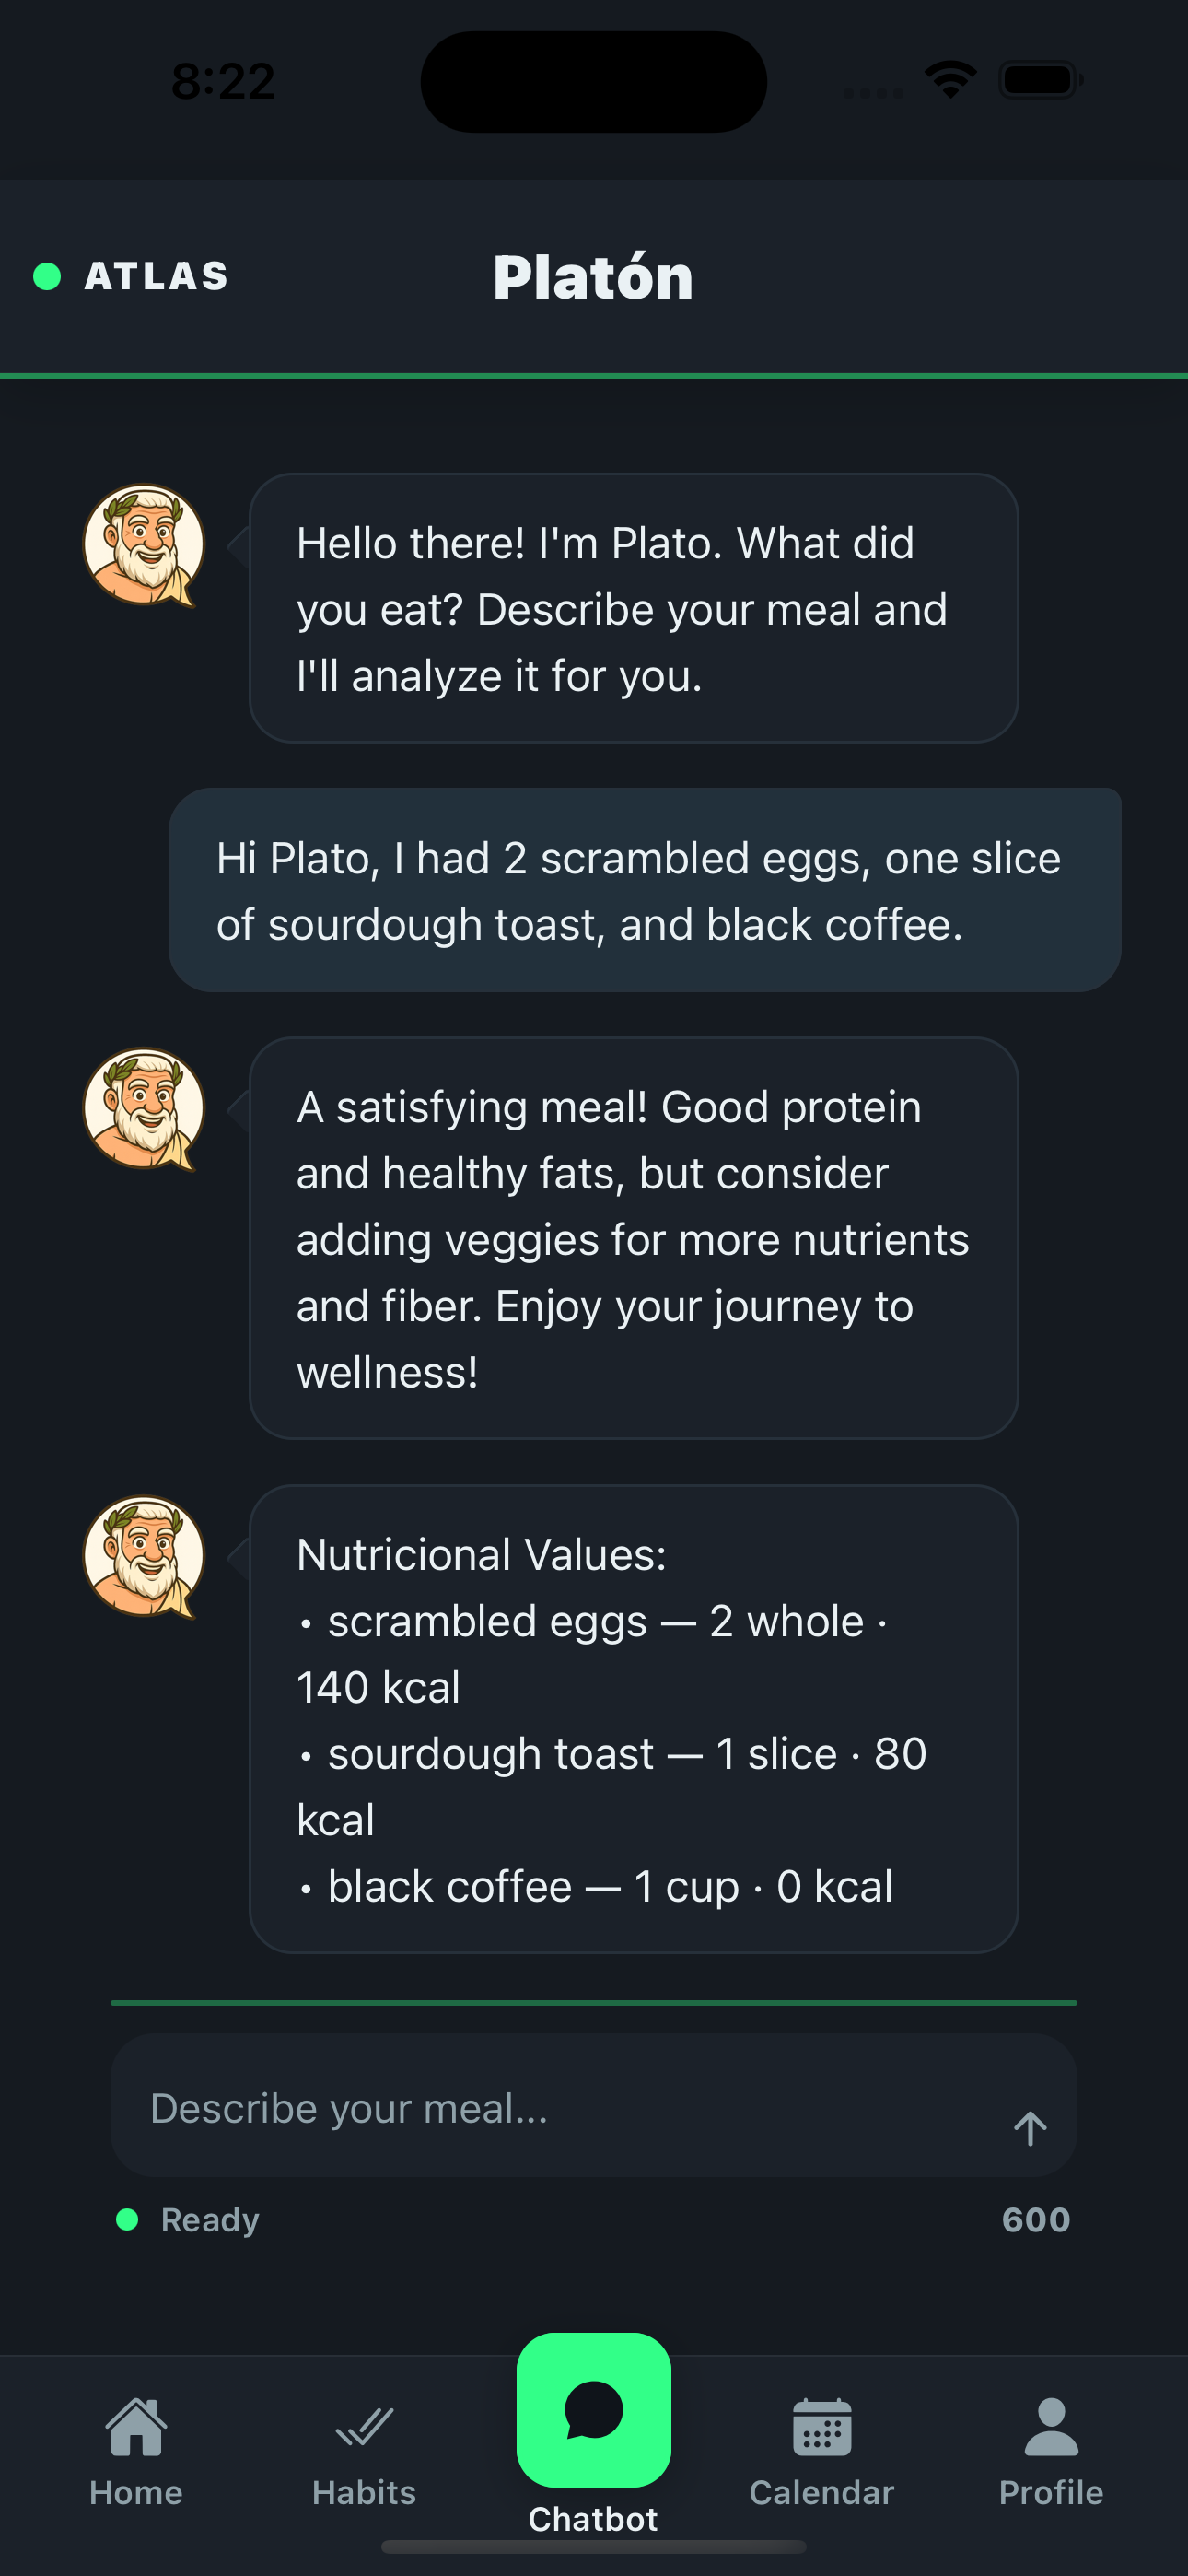Tap the battery icon in status bar
The image size is (1188, 2576).
click(x=1040, y=79)
